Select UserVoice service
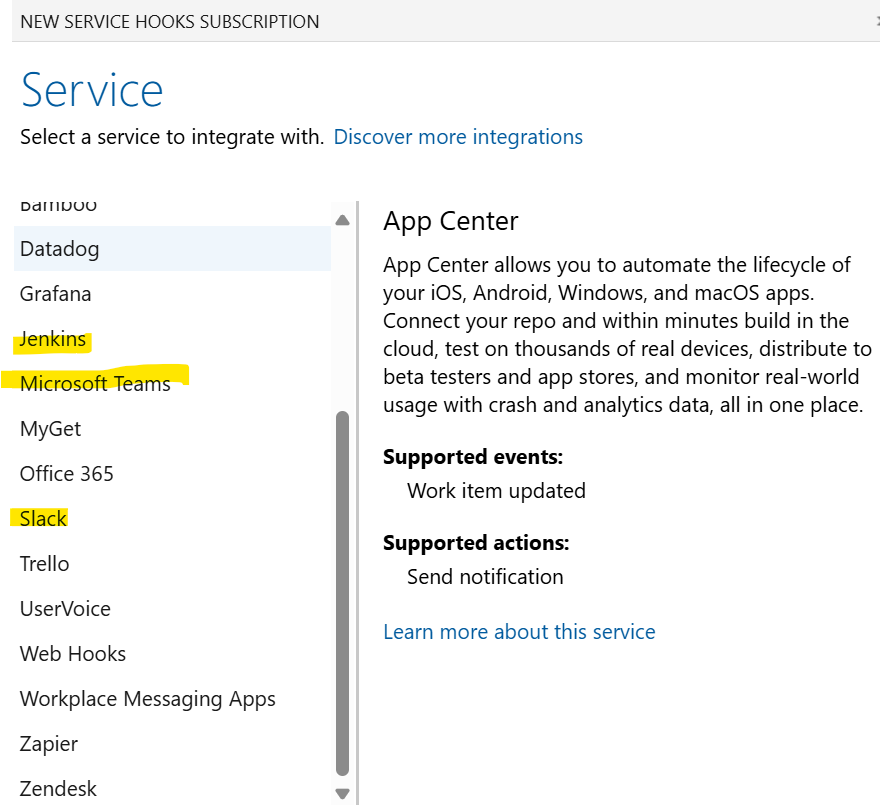This screenshot has width=880, height=805. pos(172,609)
